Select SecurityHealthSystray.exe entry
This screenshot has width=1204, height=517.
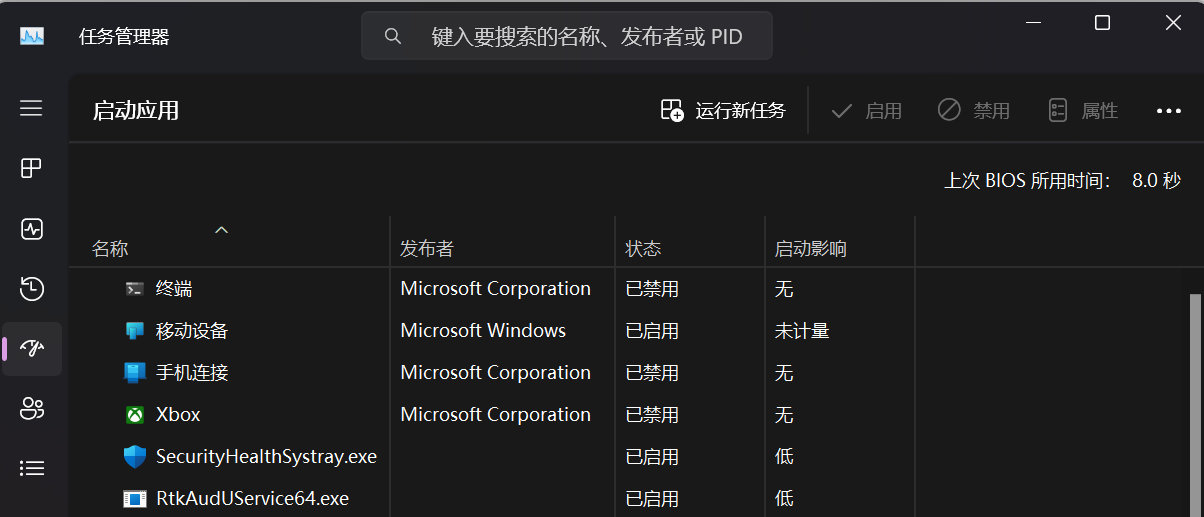coord(266,456)
